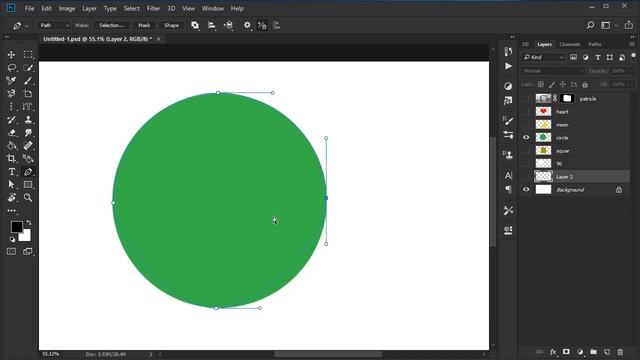Image resolution: width=640 pixels, height=360 pixels.
Task: Click the foreground black color swatch
Action: [16, 227]
